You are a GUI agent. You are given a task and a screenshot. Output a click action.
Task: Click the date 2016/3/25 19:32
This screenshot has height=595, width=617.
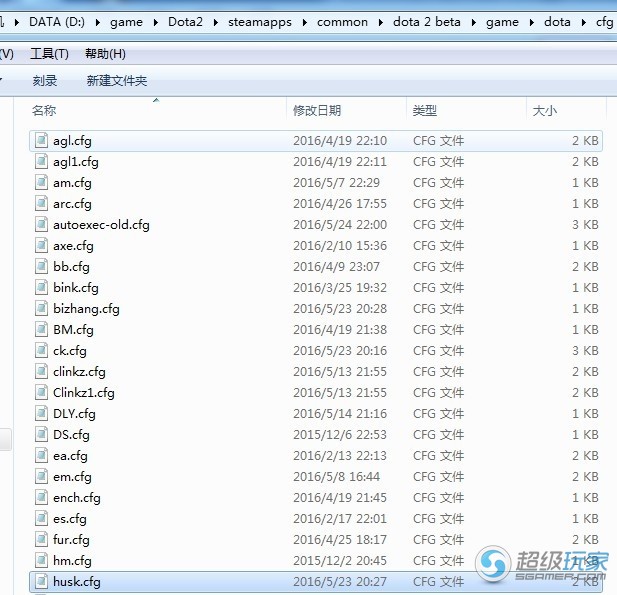340,287
